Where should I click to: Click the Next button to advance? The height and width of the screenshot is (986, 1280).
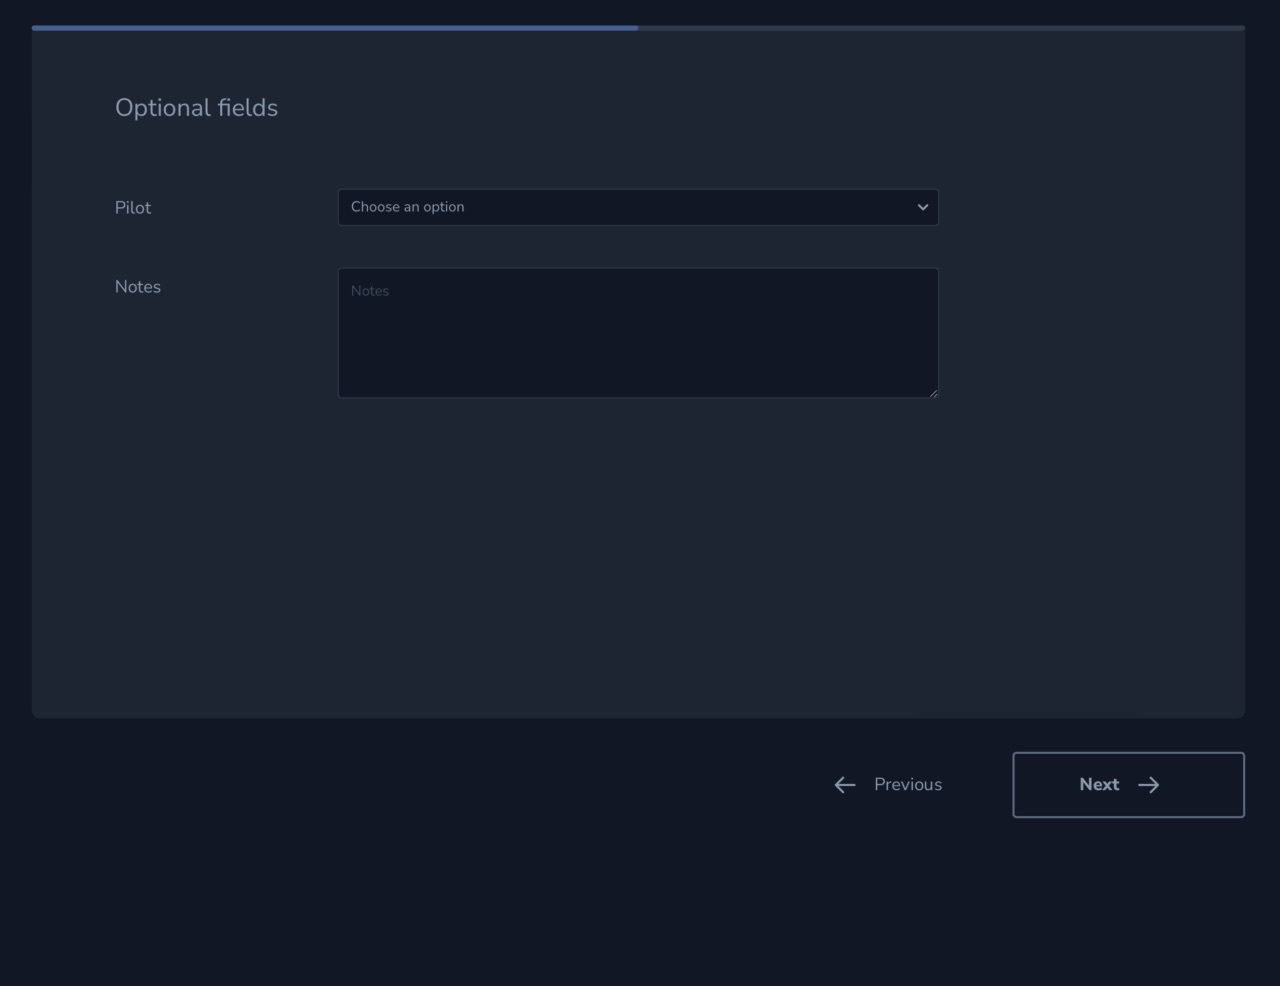(1128, 785)
